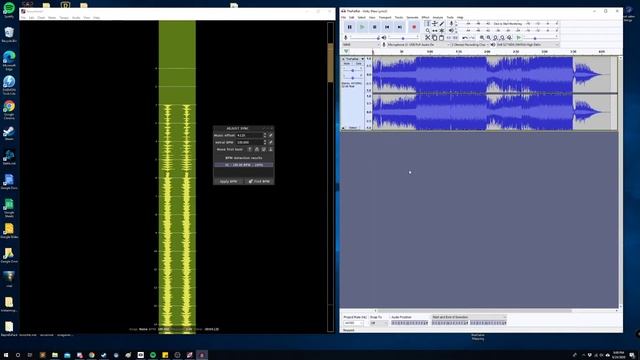
Task: Click the Play-at-Speed green arrow
Action: pos(519,38)
